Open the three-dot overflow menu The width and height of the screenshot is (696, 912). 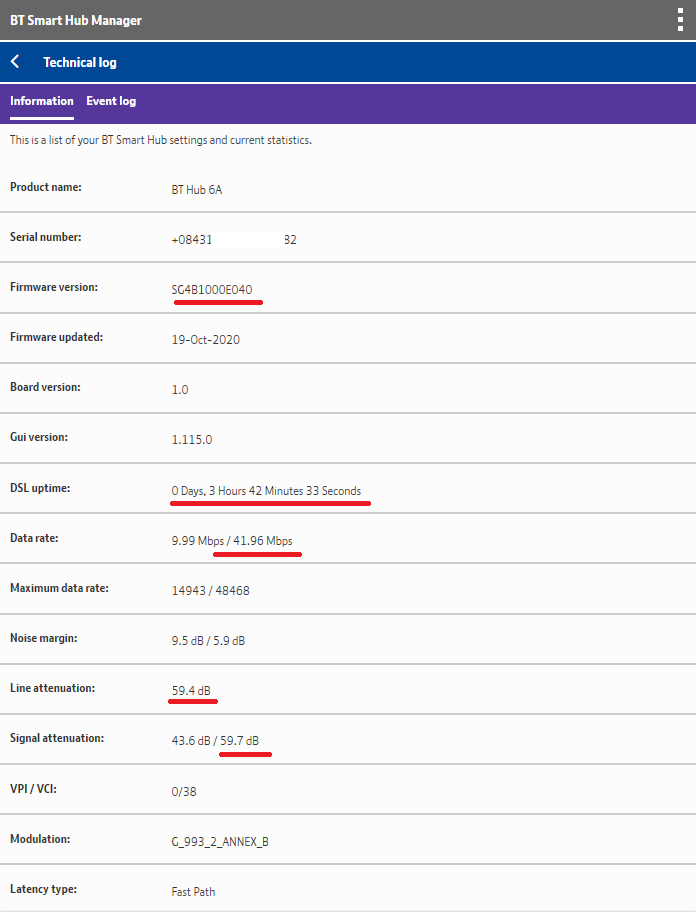[679, 18]
